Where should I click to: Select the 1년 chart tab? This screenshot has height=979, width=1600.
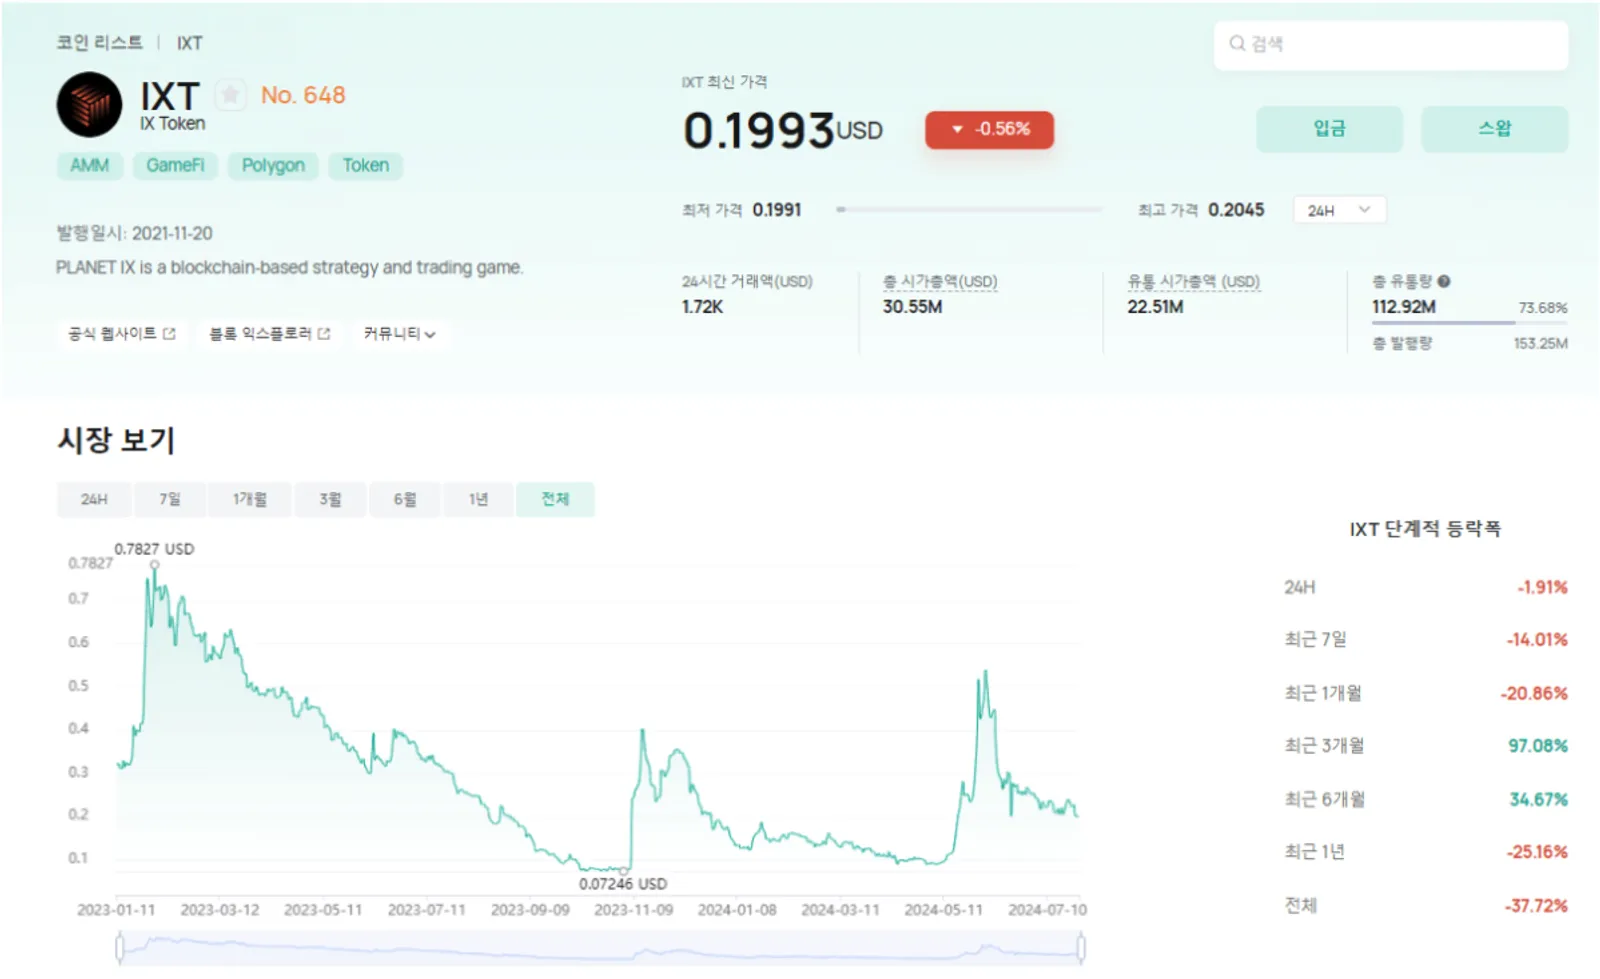[x=479, y=499]
